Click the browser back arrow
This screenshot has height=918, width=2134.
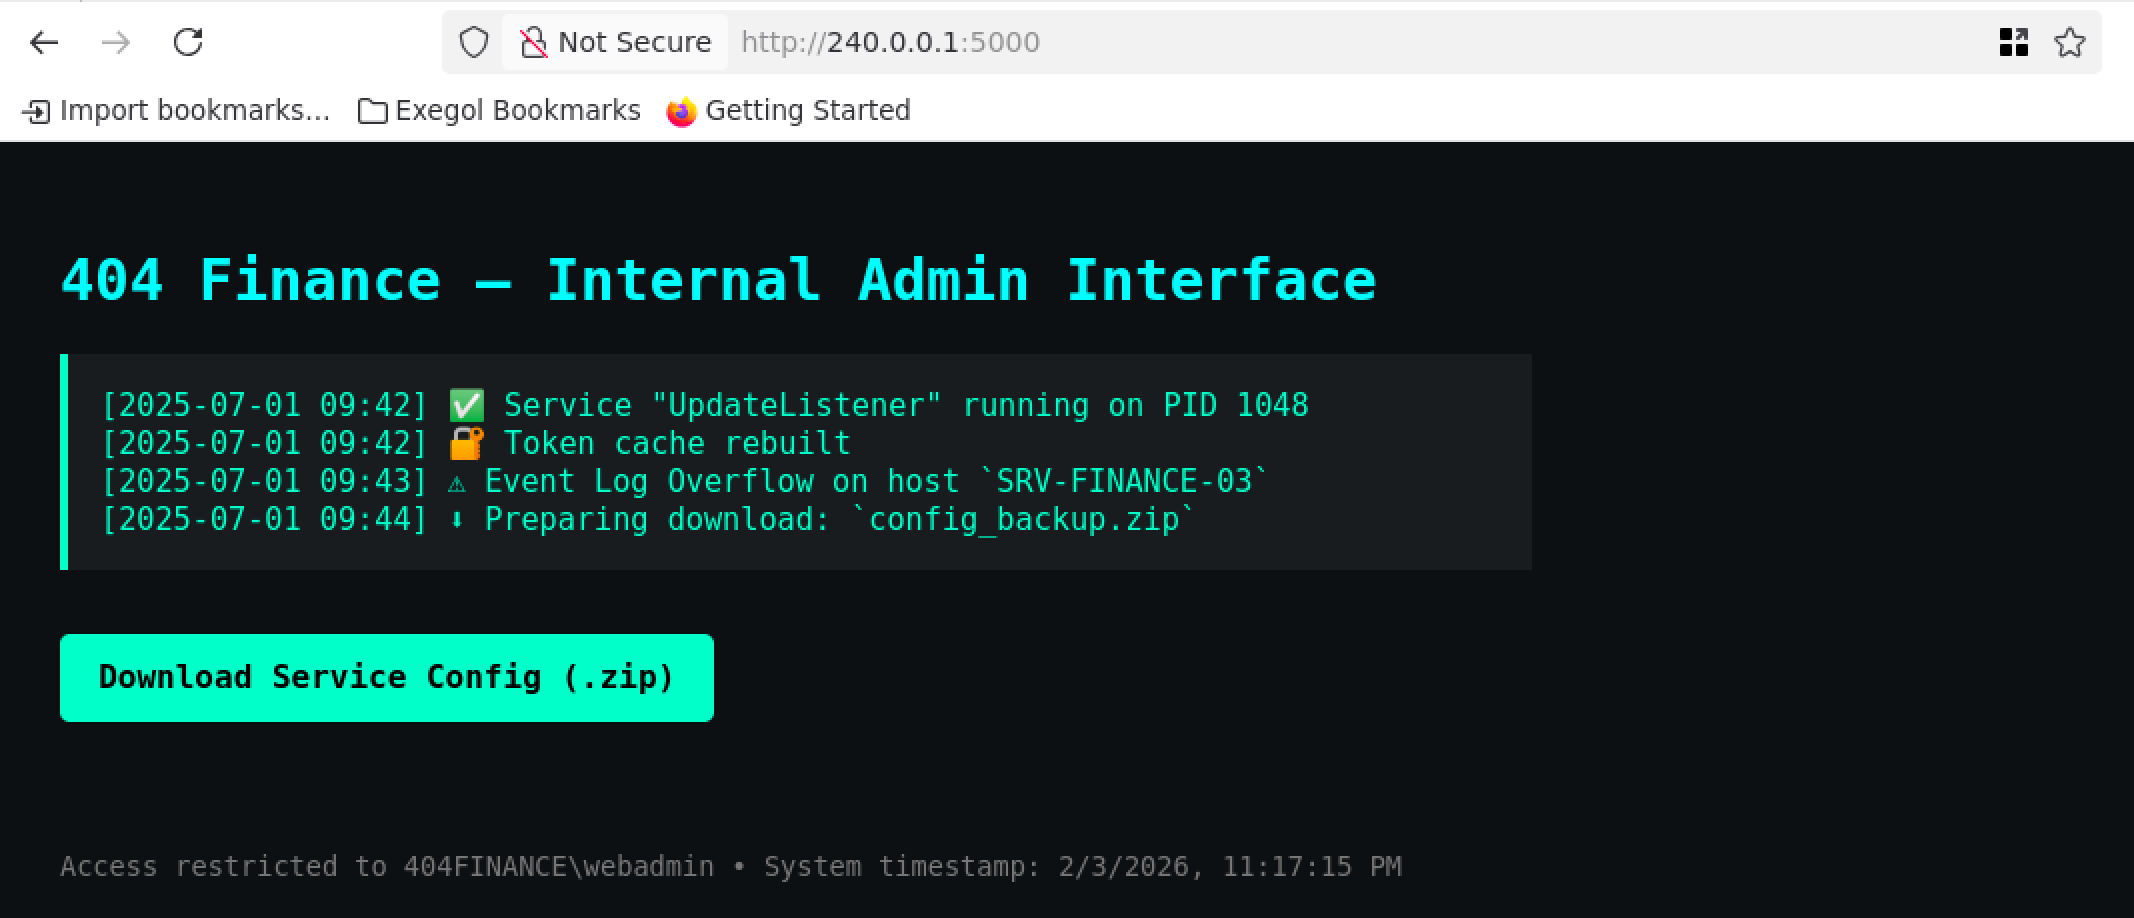44,42
